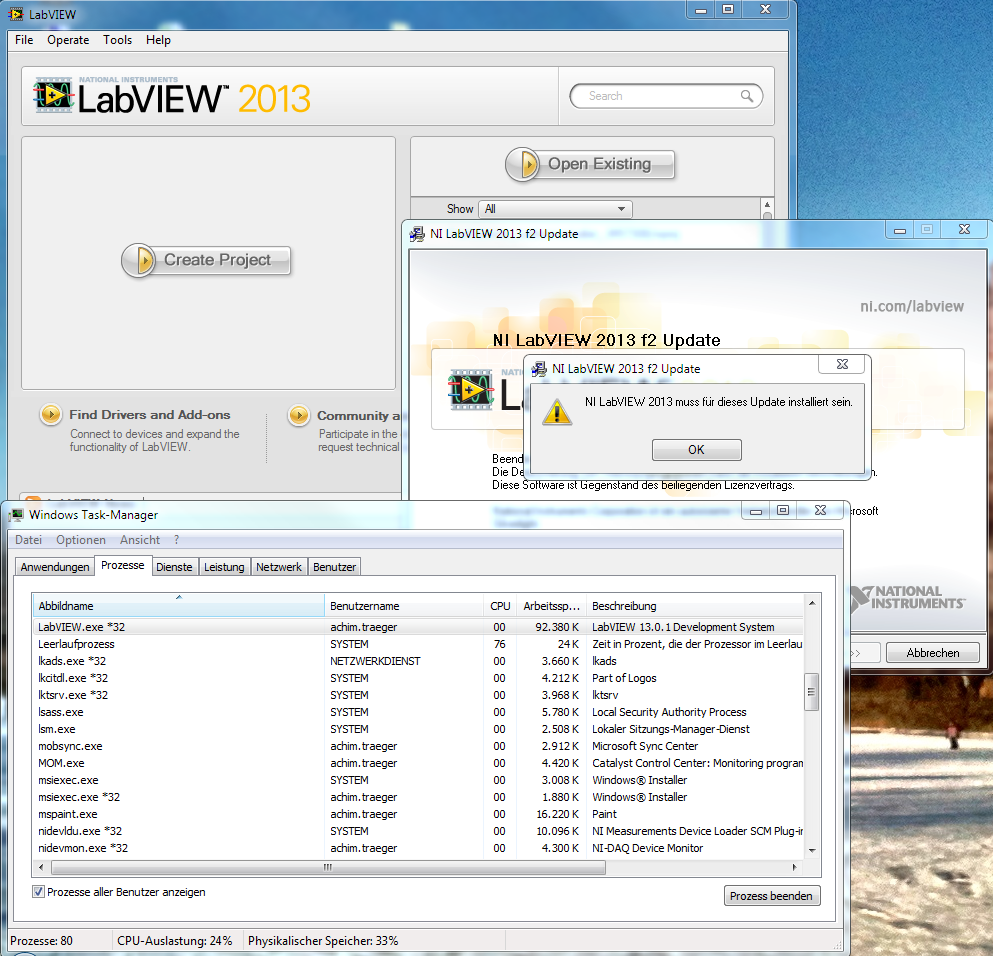Sort processes by CPU column header
The height and width of the screenshot is (956, 993).
coord(500,606)
